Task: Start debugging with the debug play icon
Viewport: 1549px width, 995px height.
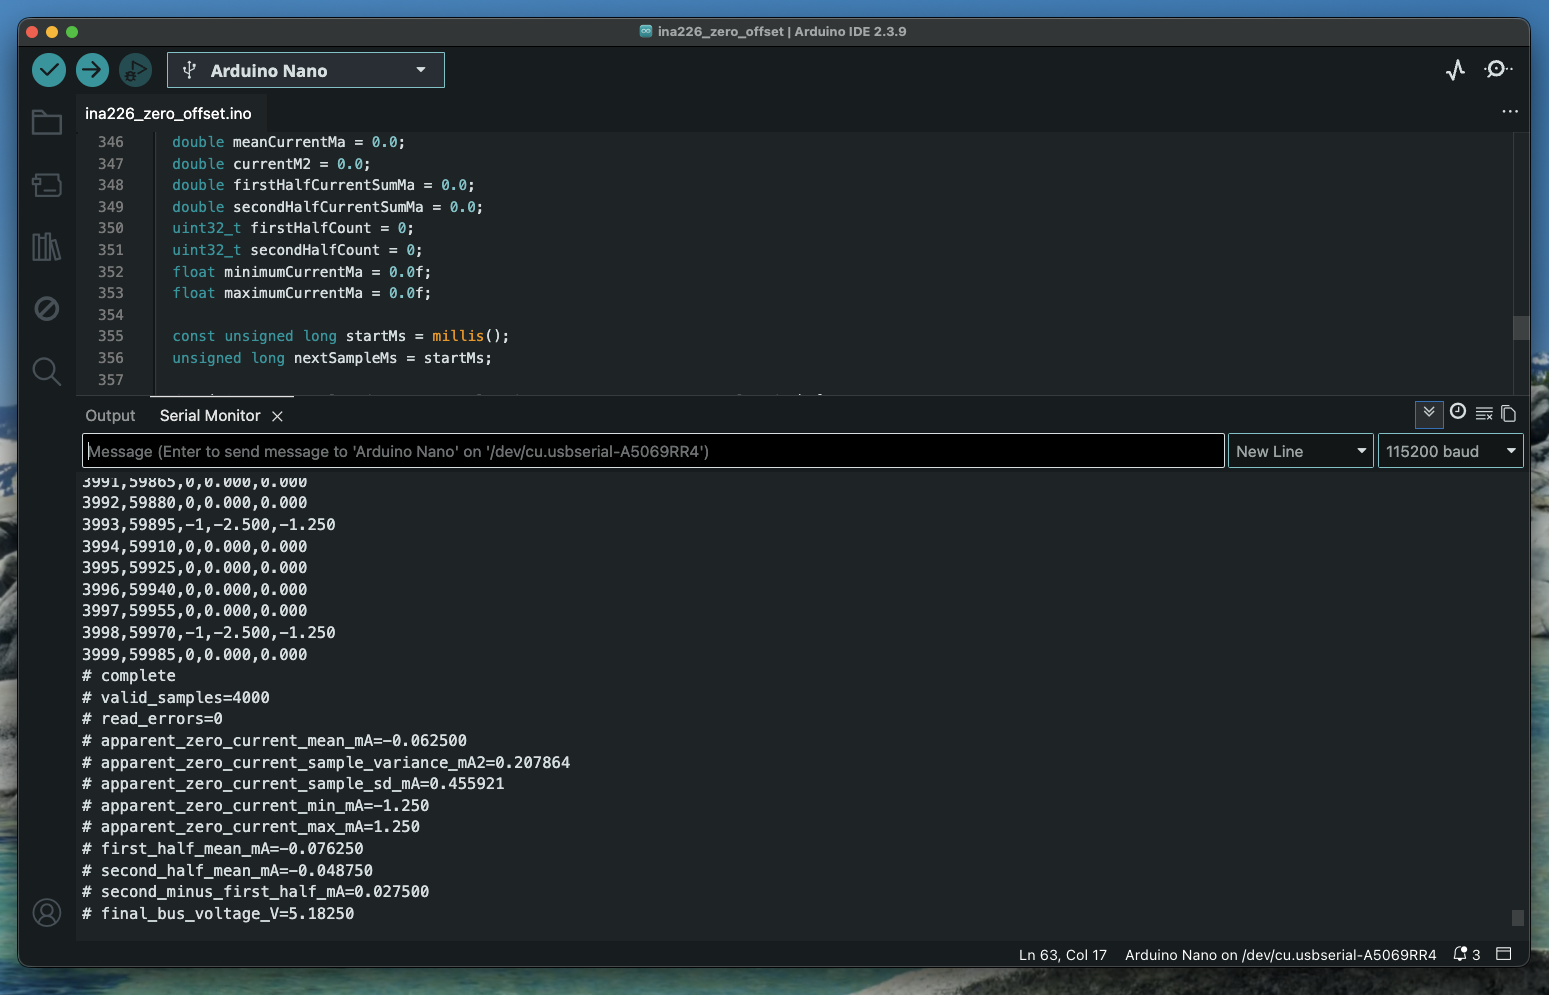Action: pyautogui.click(x=135, y=70)
